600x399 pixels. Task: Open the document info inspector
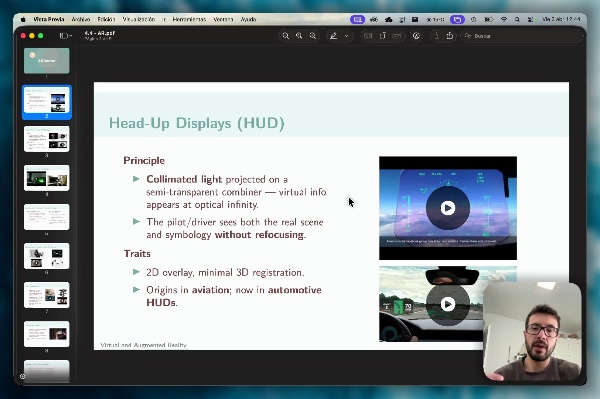[436, 36]
